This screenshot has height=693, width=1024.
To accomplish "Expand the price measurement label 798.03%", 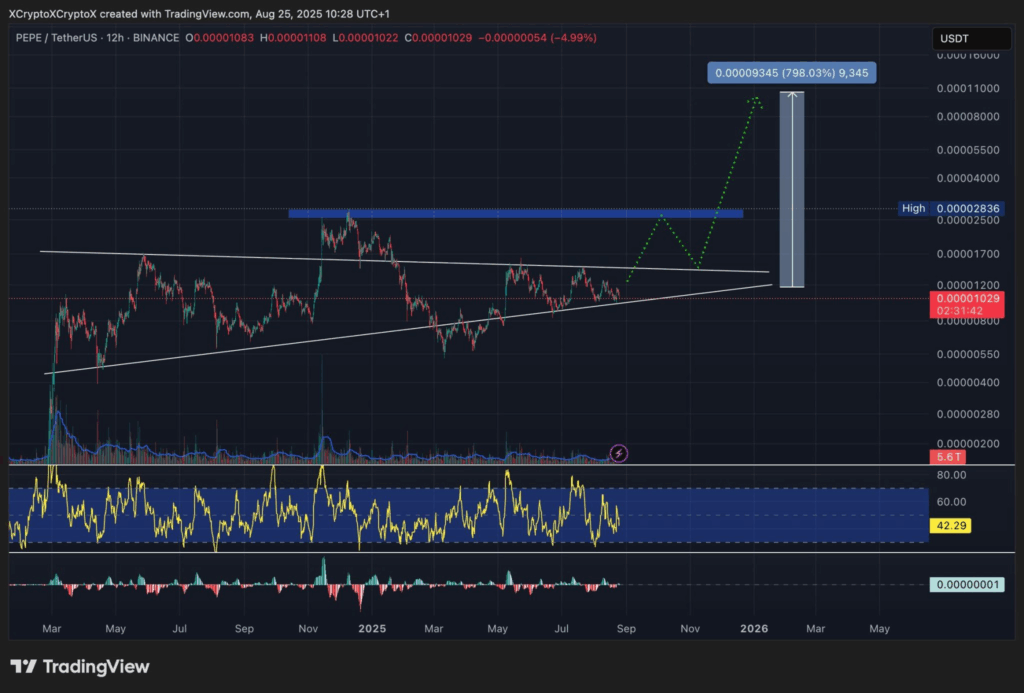I will tap(791, 72).
